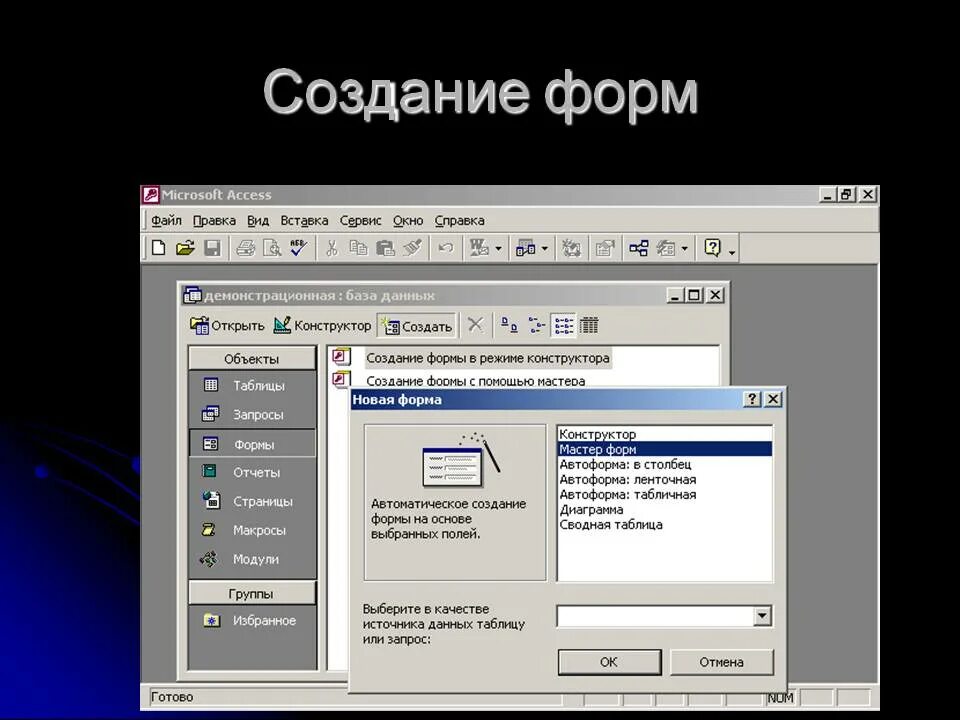Open the Office Links dropdown arrow

coord(498,249)
